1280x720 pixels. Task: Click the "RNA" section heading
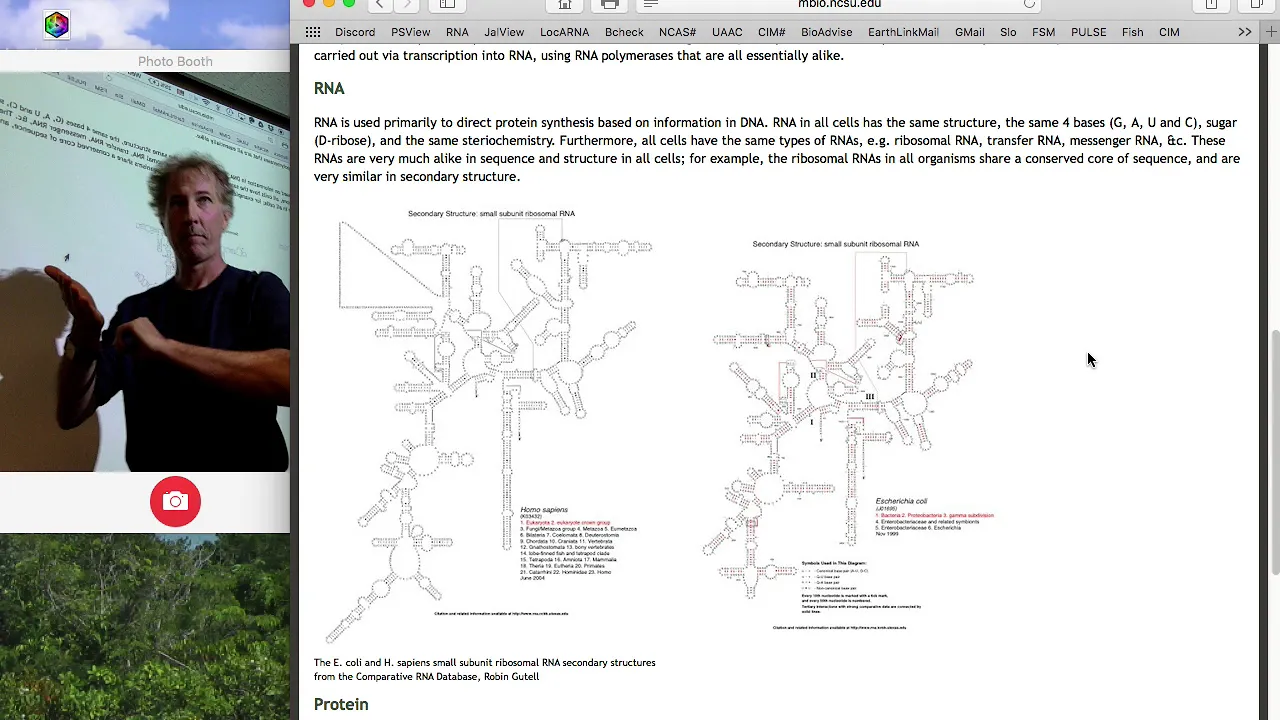329,89
